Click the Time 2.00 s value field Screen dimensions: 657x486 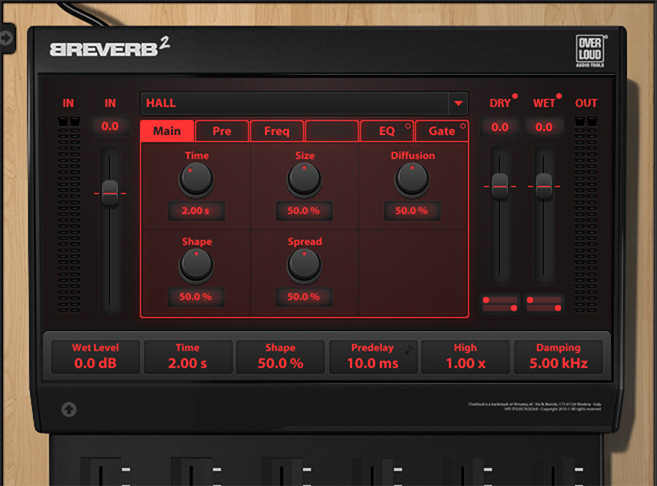coord(196,212)
